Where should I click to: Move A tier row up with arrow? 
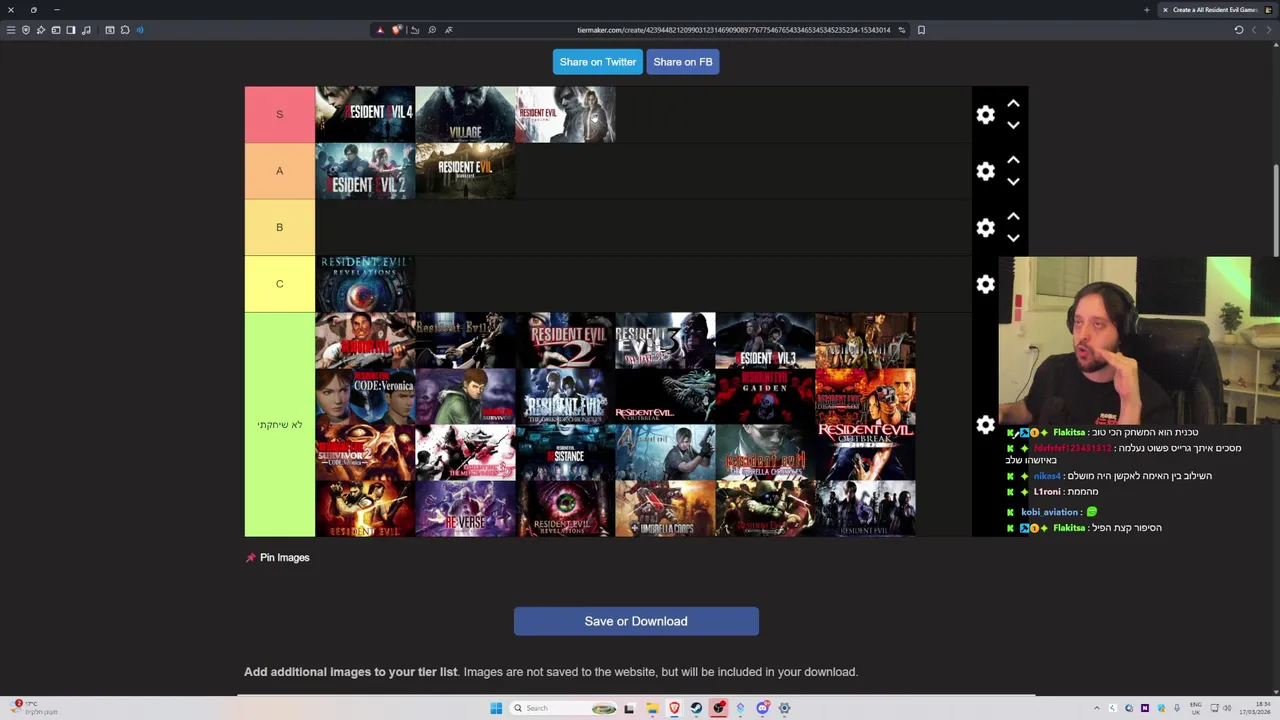1013,160
